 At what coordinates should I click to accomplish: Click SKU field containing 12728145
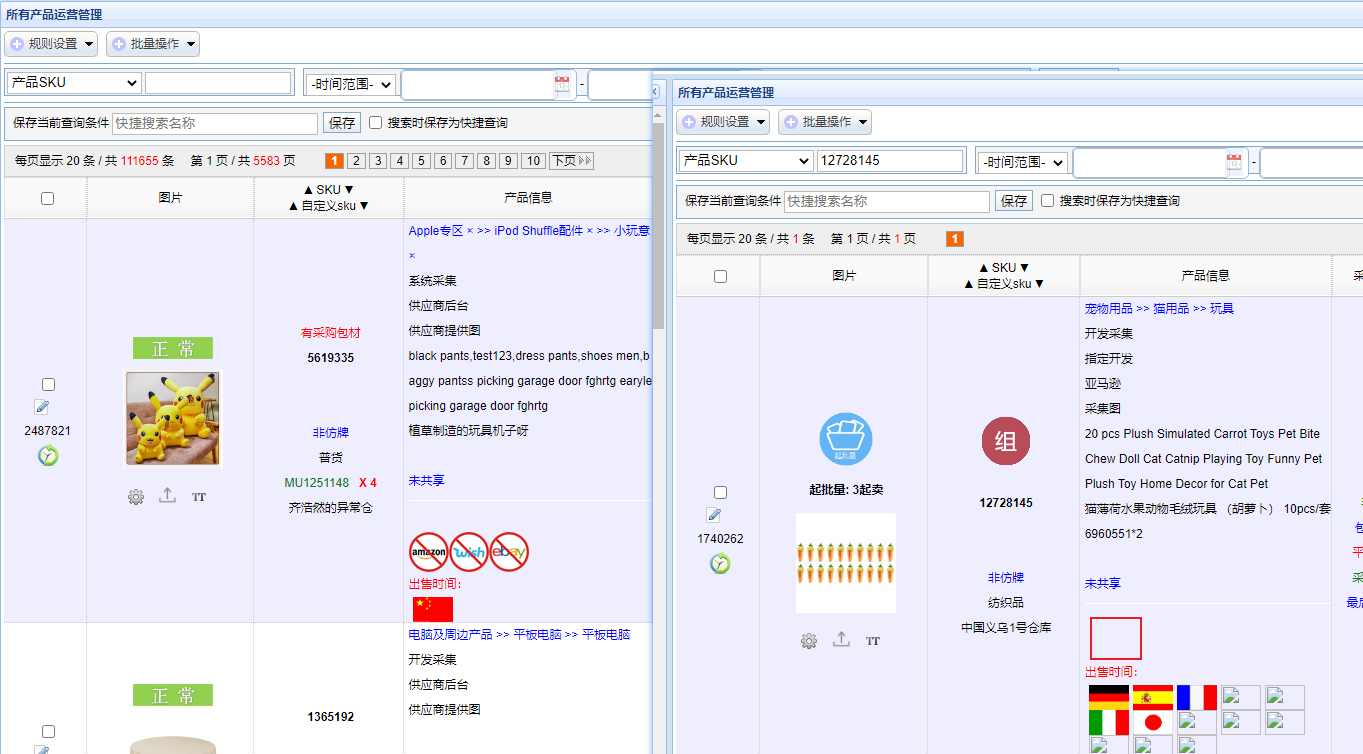(890, 161)
